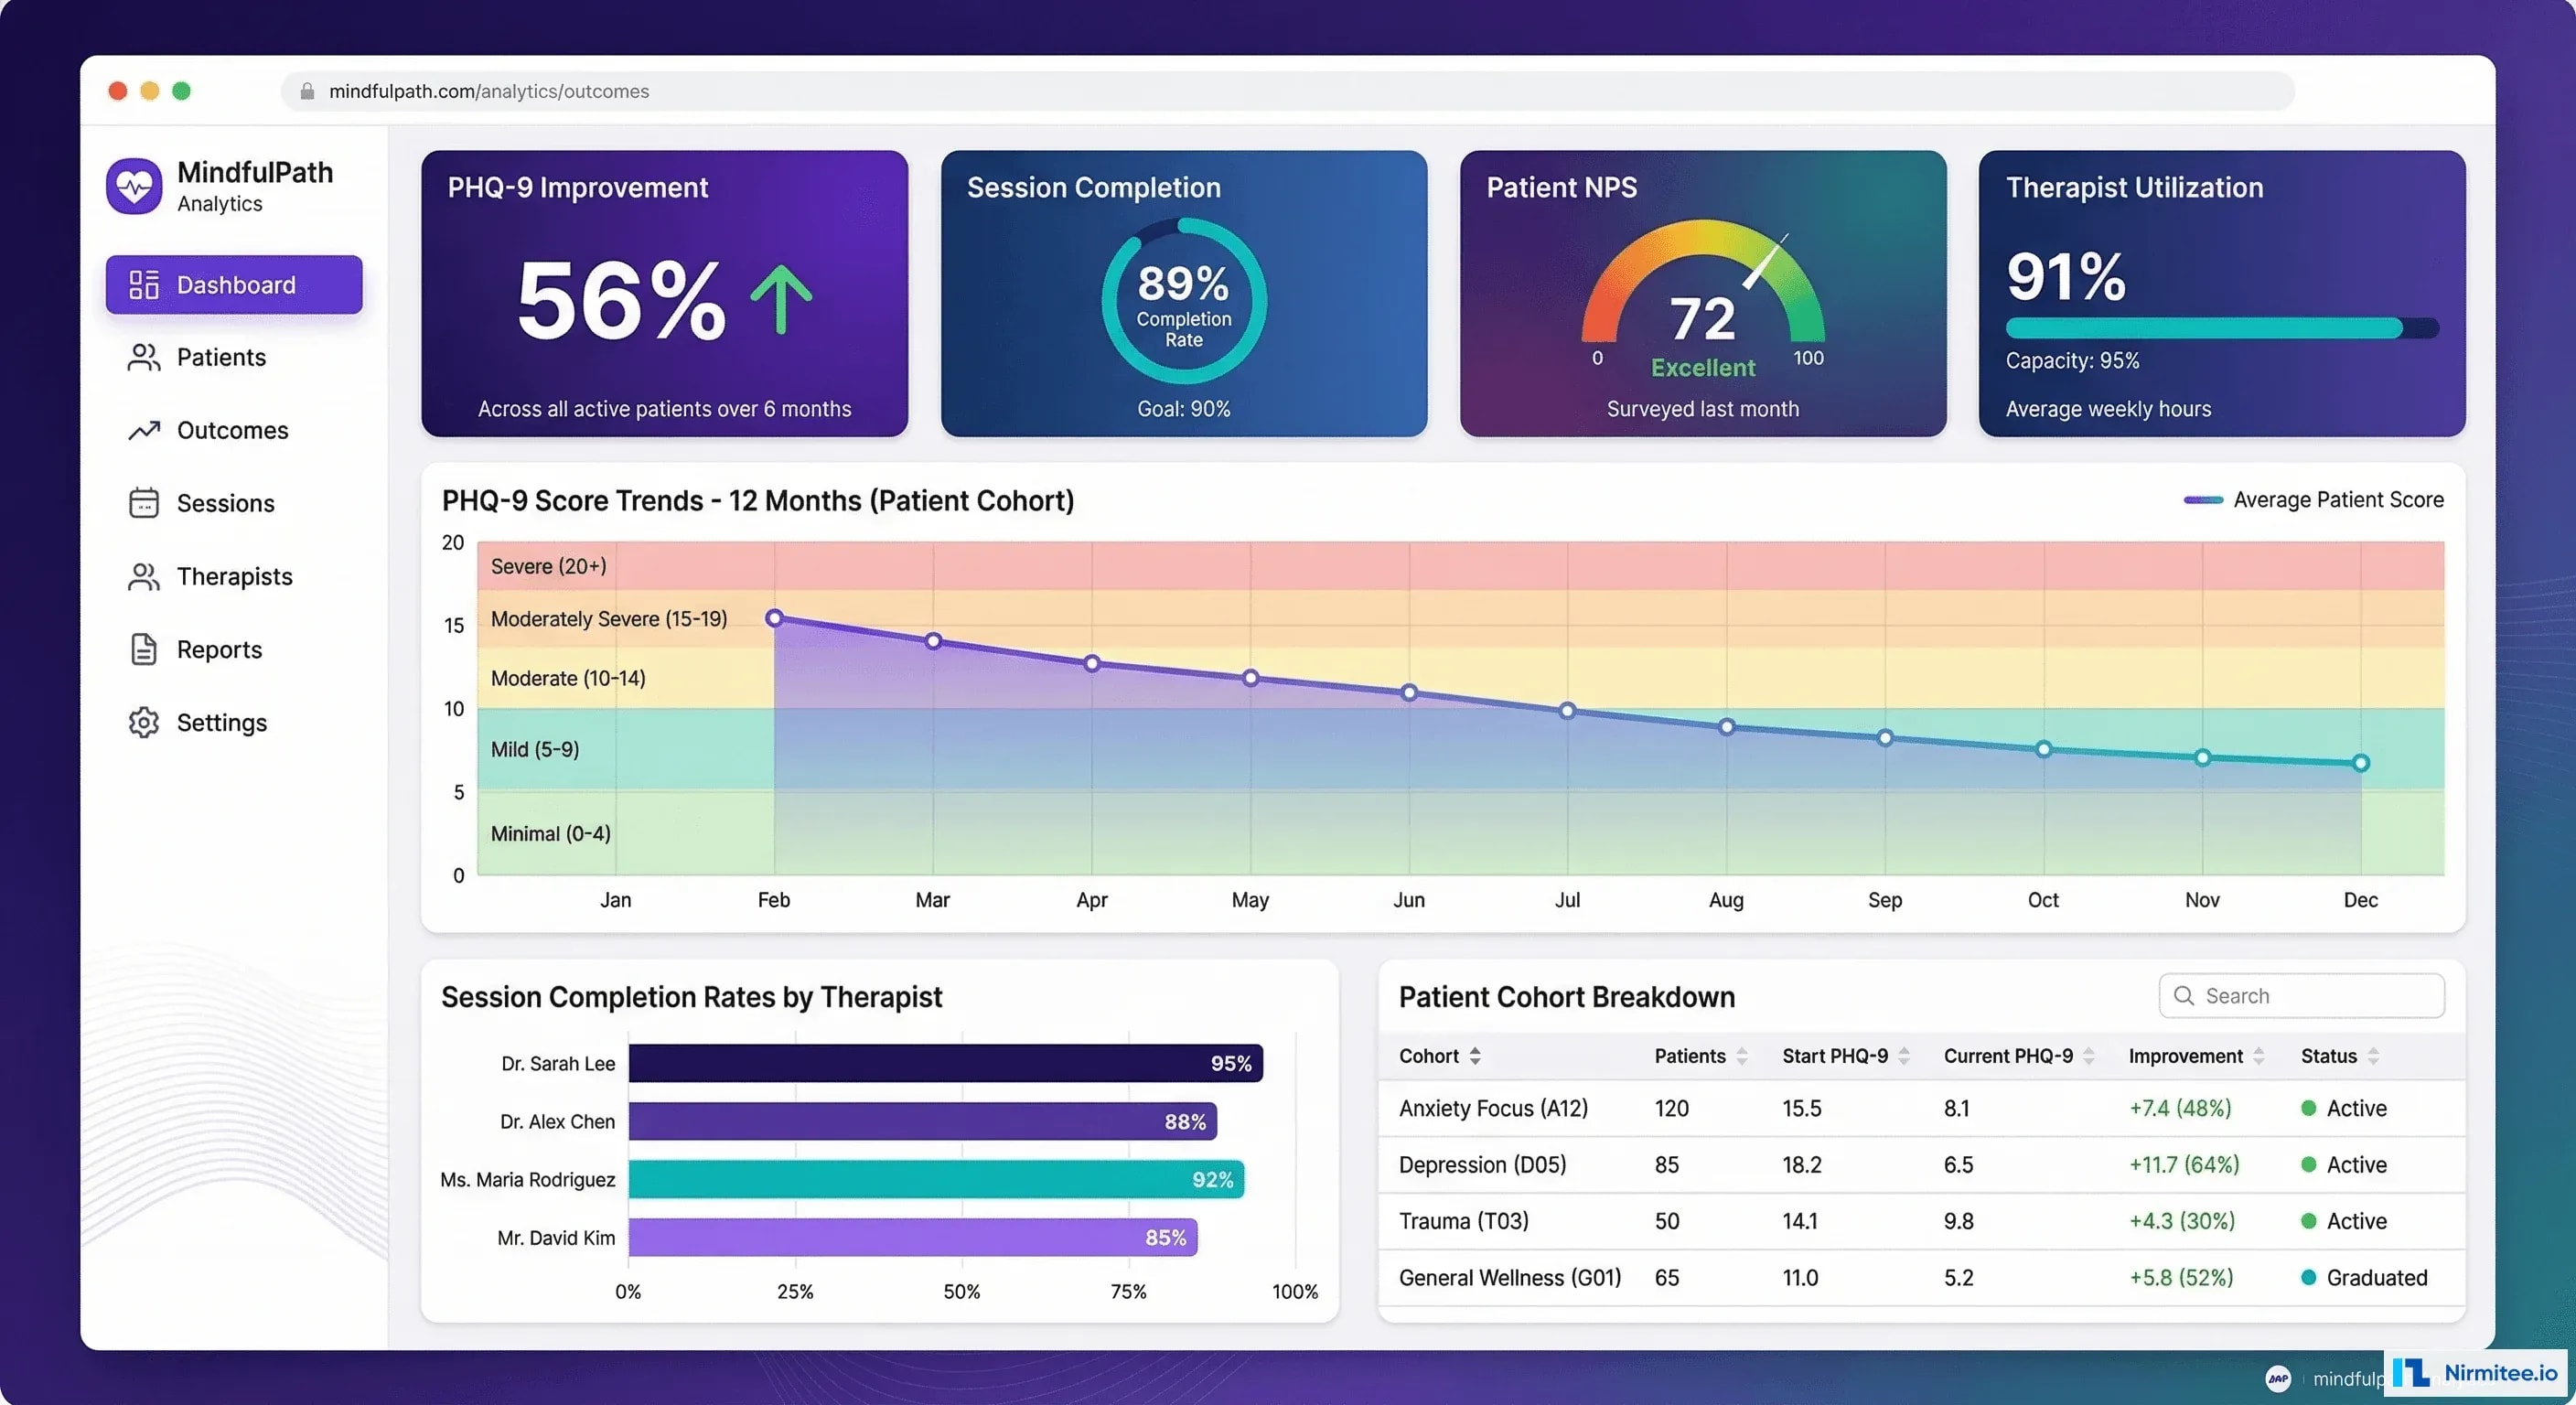Click the Patient NPS gauge
2576x1405 pixels.
pyautogui.click(x=1703, y=283)
